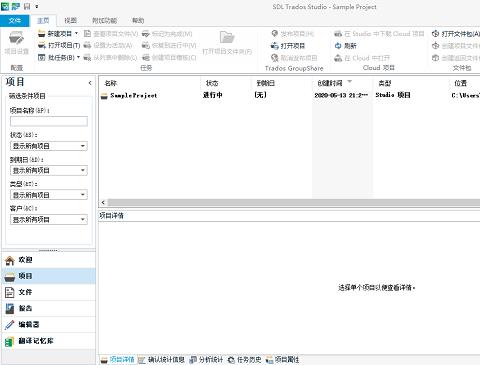Open the 报告 Reports view
Viewport: 480px width, 365px height.
tap(49, 308)
